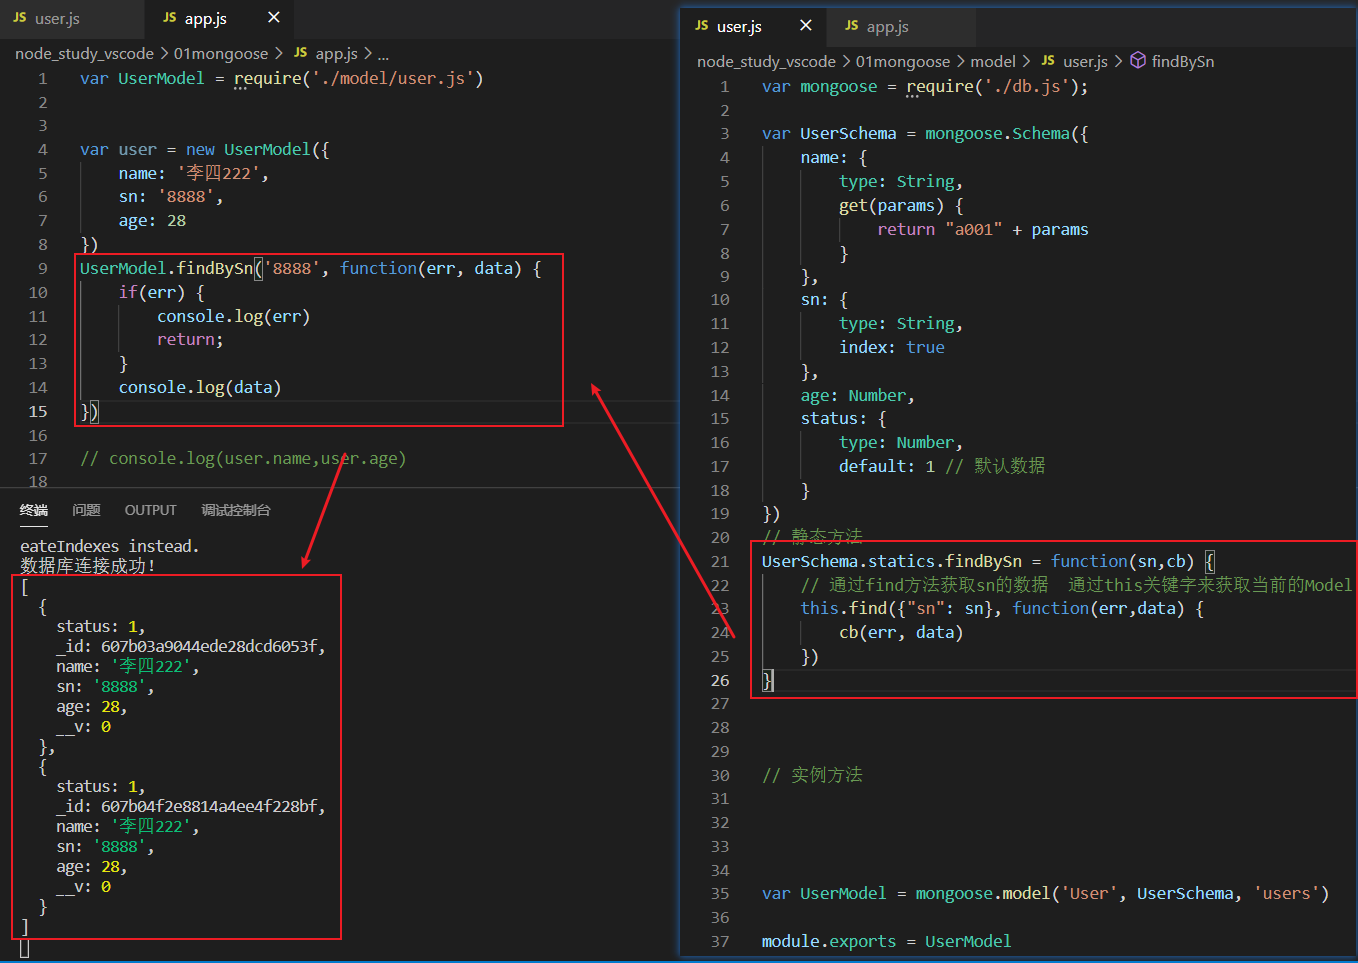Screen dimensions: 1358x963
Task: Click '_id: 607b03a9044ede28dcd6053f' in terminal
Action: click(191, 646)
